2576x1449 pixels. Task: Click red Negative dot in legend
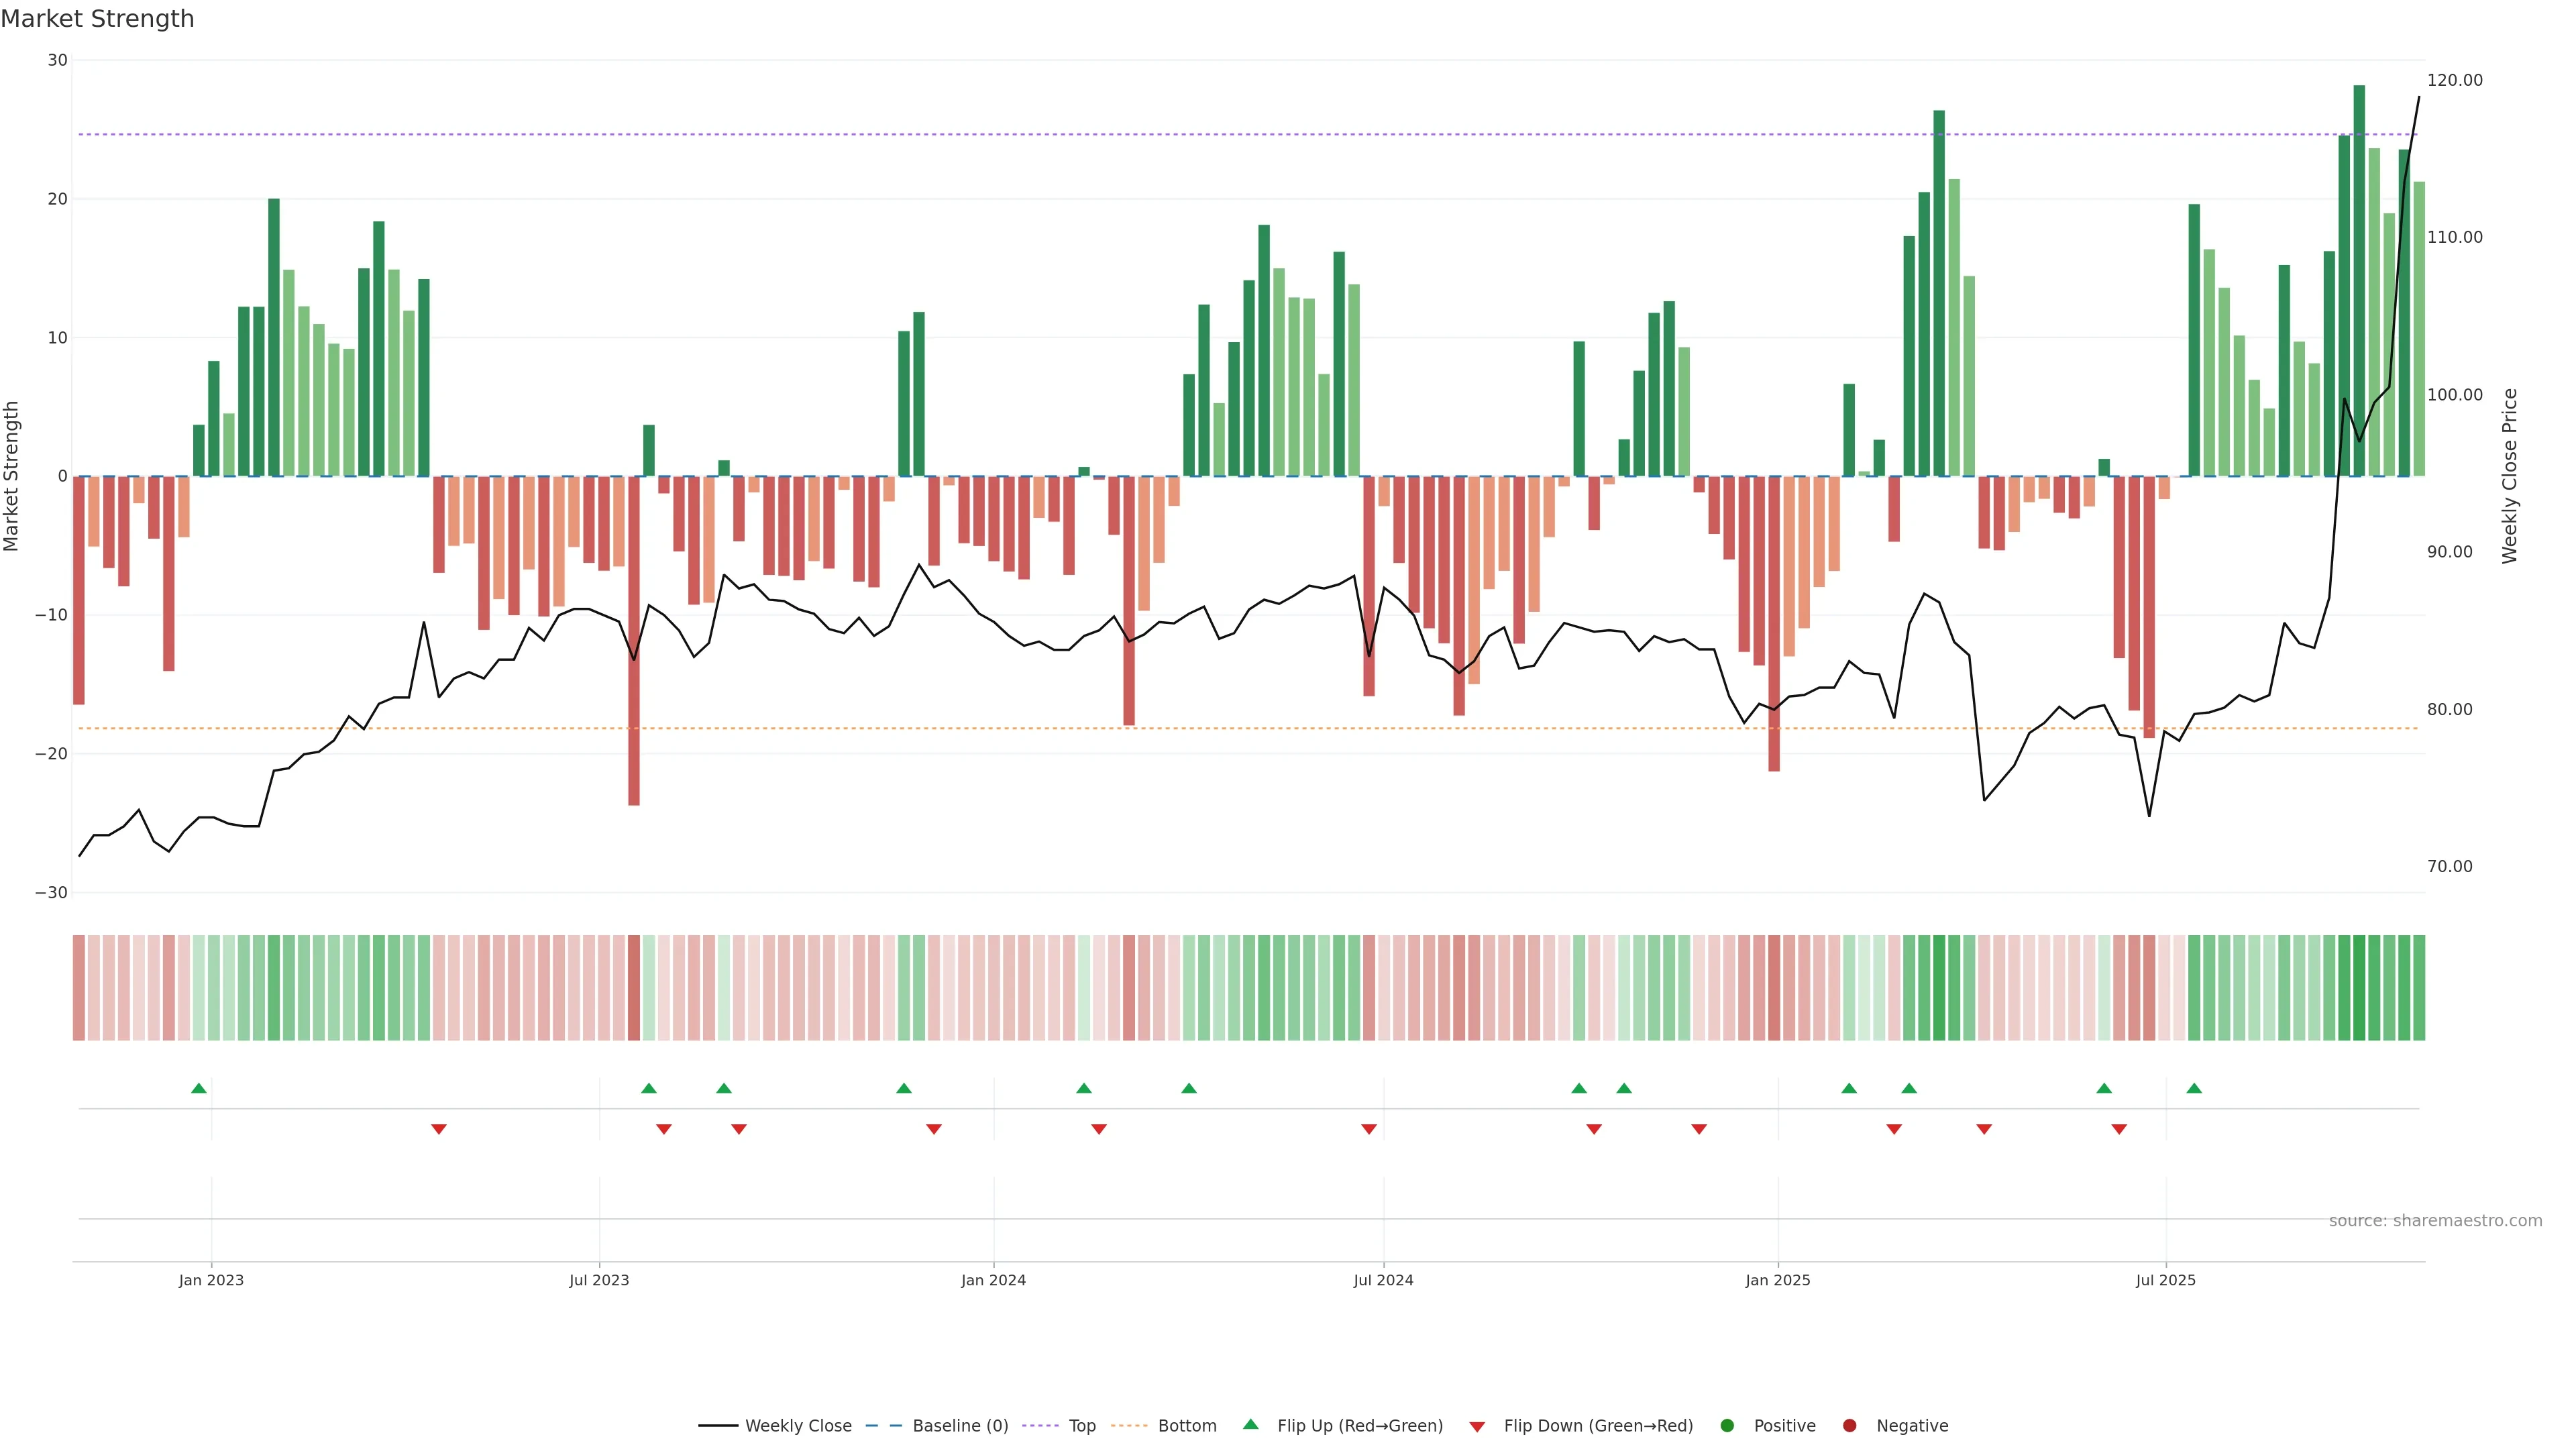point(1849,1425)
